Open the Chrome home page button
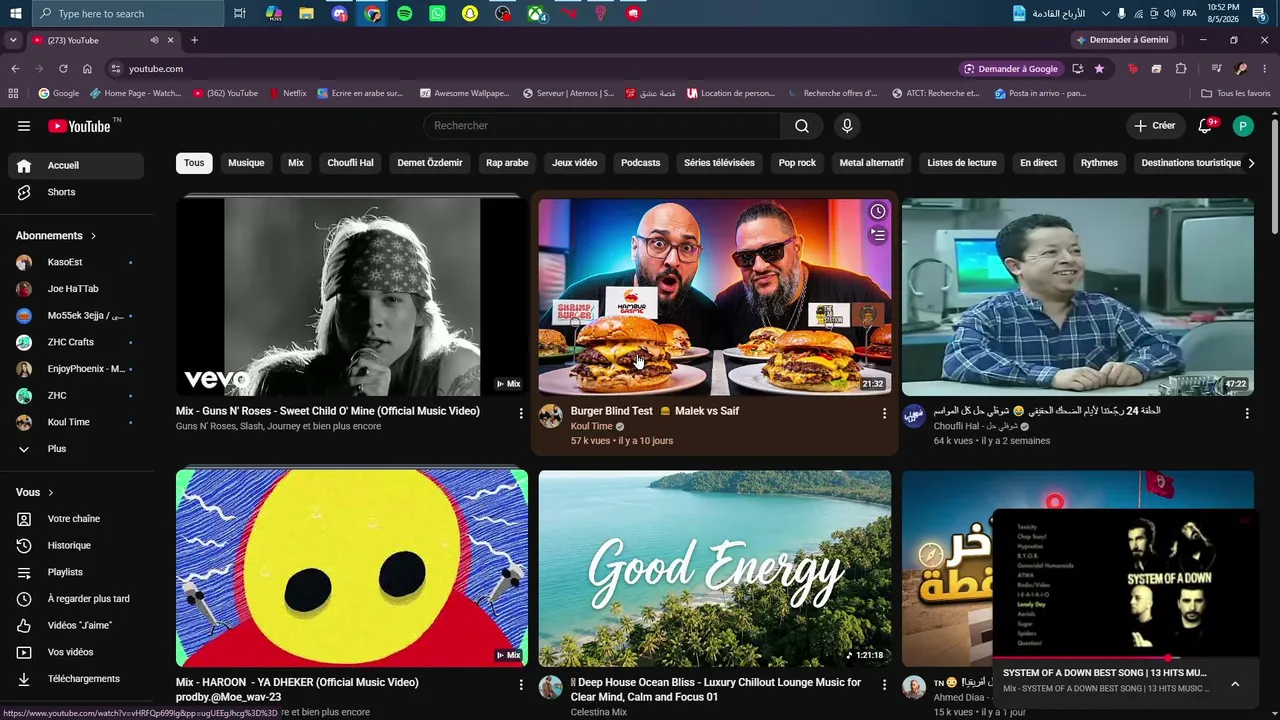1280x720 pixels. (x=87, y=69)
